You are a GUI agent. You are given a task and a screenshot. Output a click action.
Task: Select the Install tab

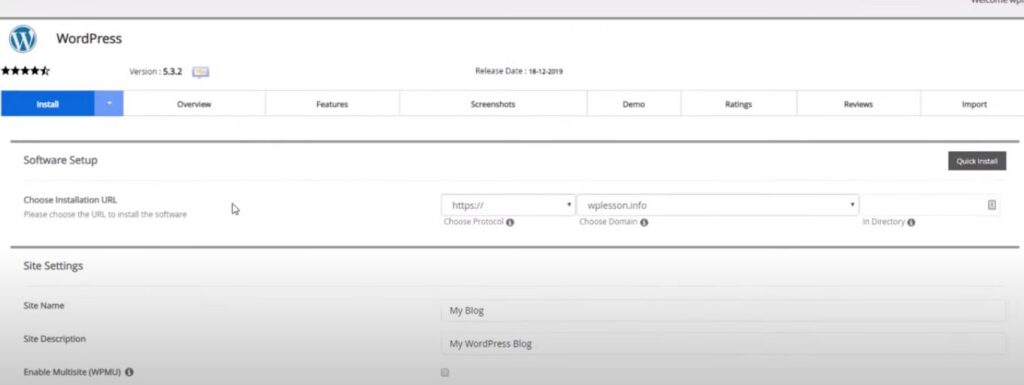[x=48, y=104]
